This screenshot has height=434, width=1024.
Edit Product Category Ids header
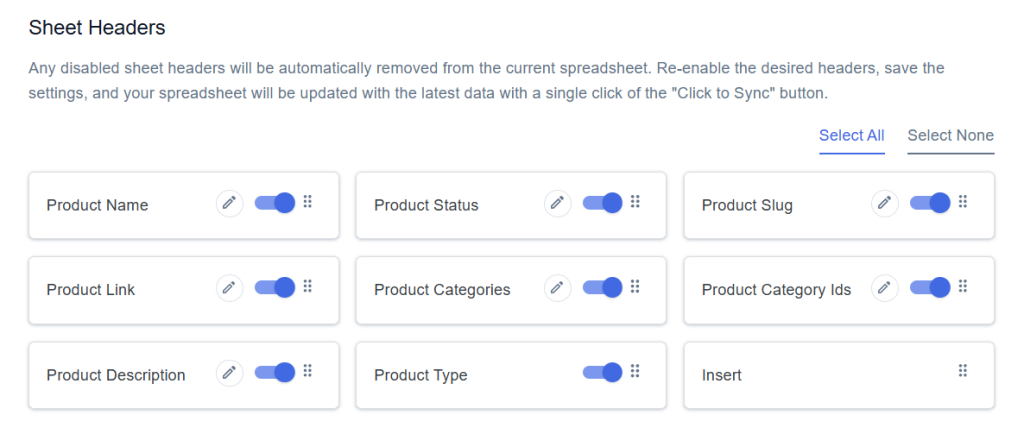(x=885, y=288)
